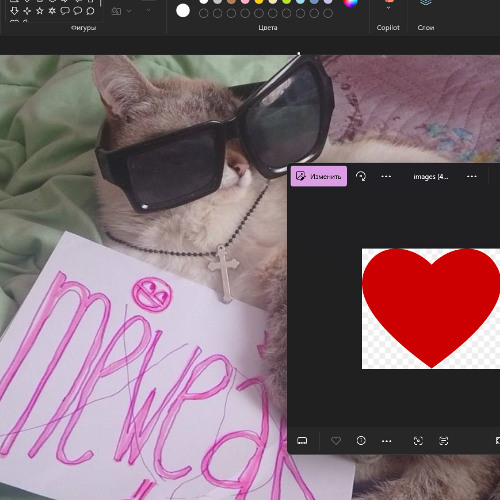The width and height of the screenshot is (500, 500).
Task: Open the three-dot menu next to rotate
Action: pyautogui.click(x=386, y=176)
